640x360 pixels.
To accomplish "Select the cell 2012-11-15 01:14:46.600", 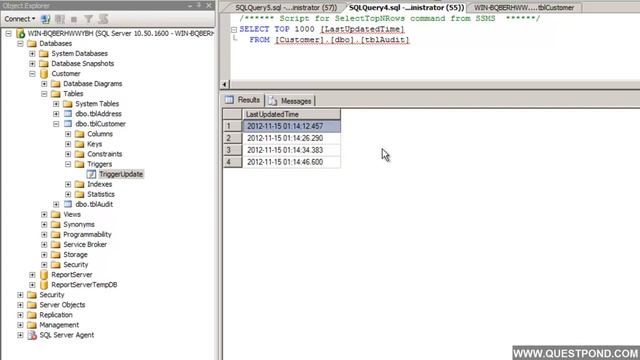I will (291, 162).
